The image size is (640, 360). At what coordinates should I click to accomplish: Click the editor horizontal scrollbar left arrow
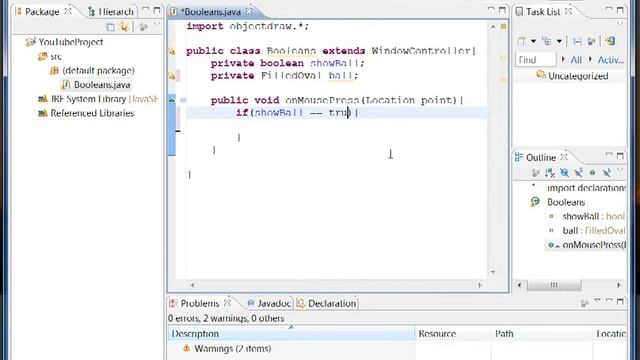(x=192, y=285)
